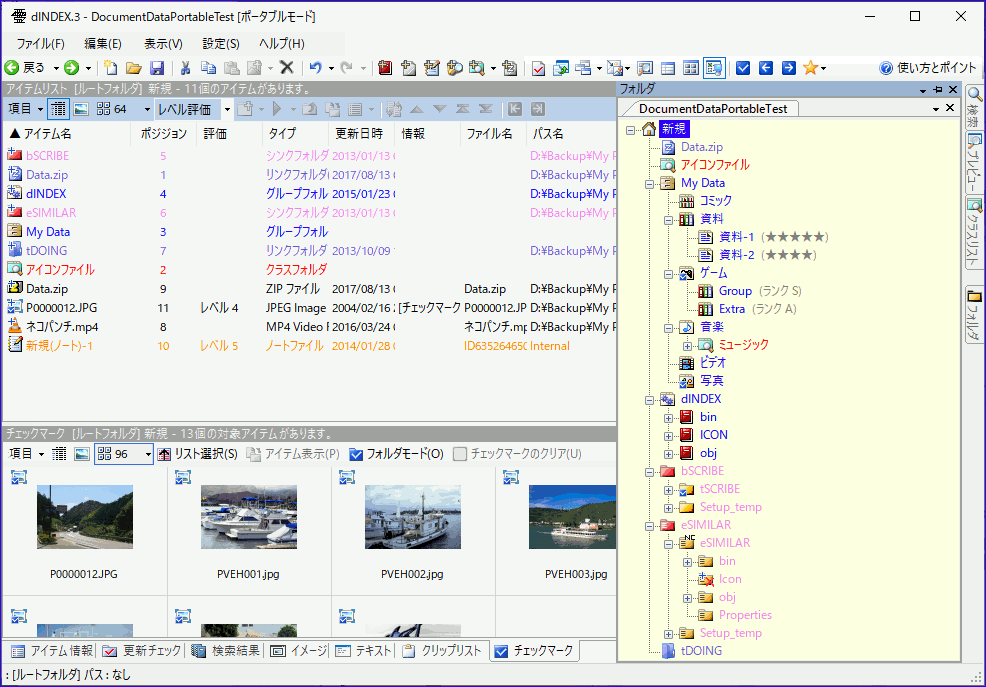
Task: Click the magnifier preview window toolbar icon
Action: [x=645, y=68]
